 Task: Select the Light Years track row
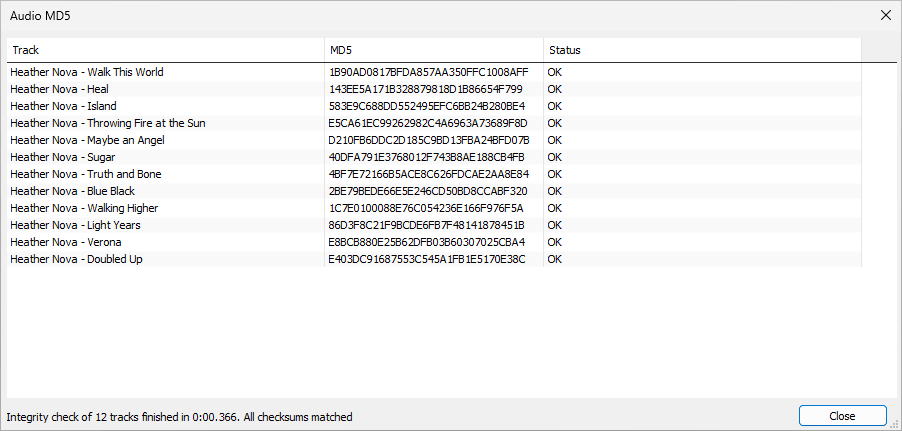pyautogui.click(x=75, y=225)
